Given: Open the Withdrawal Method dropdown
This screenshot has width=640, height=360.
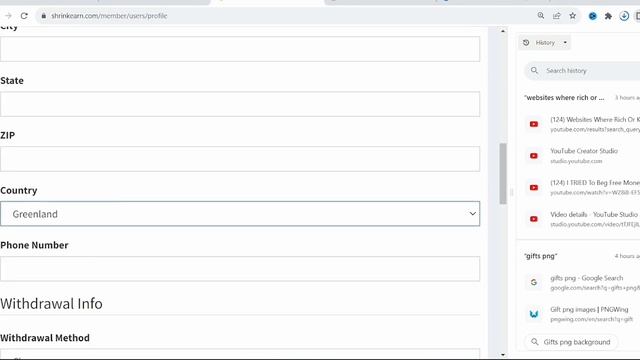Looking at the screenshot, I should point(240,354).
